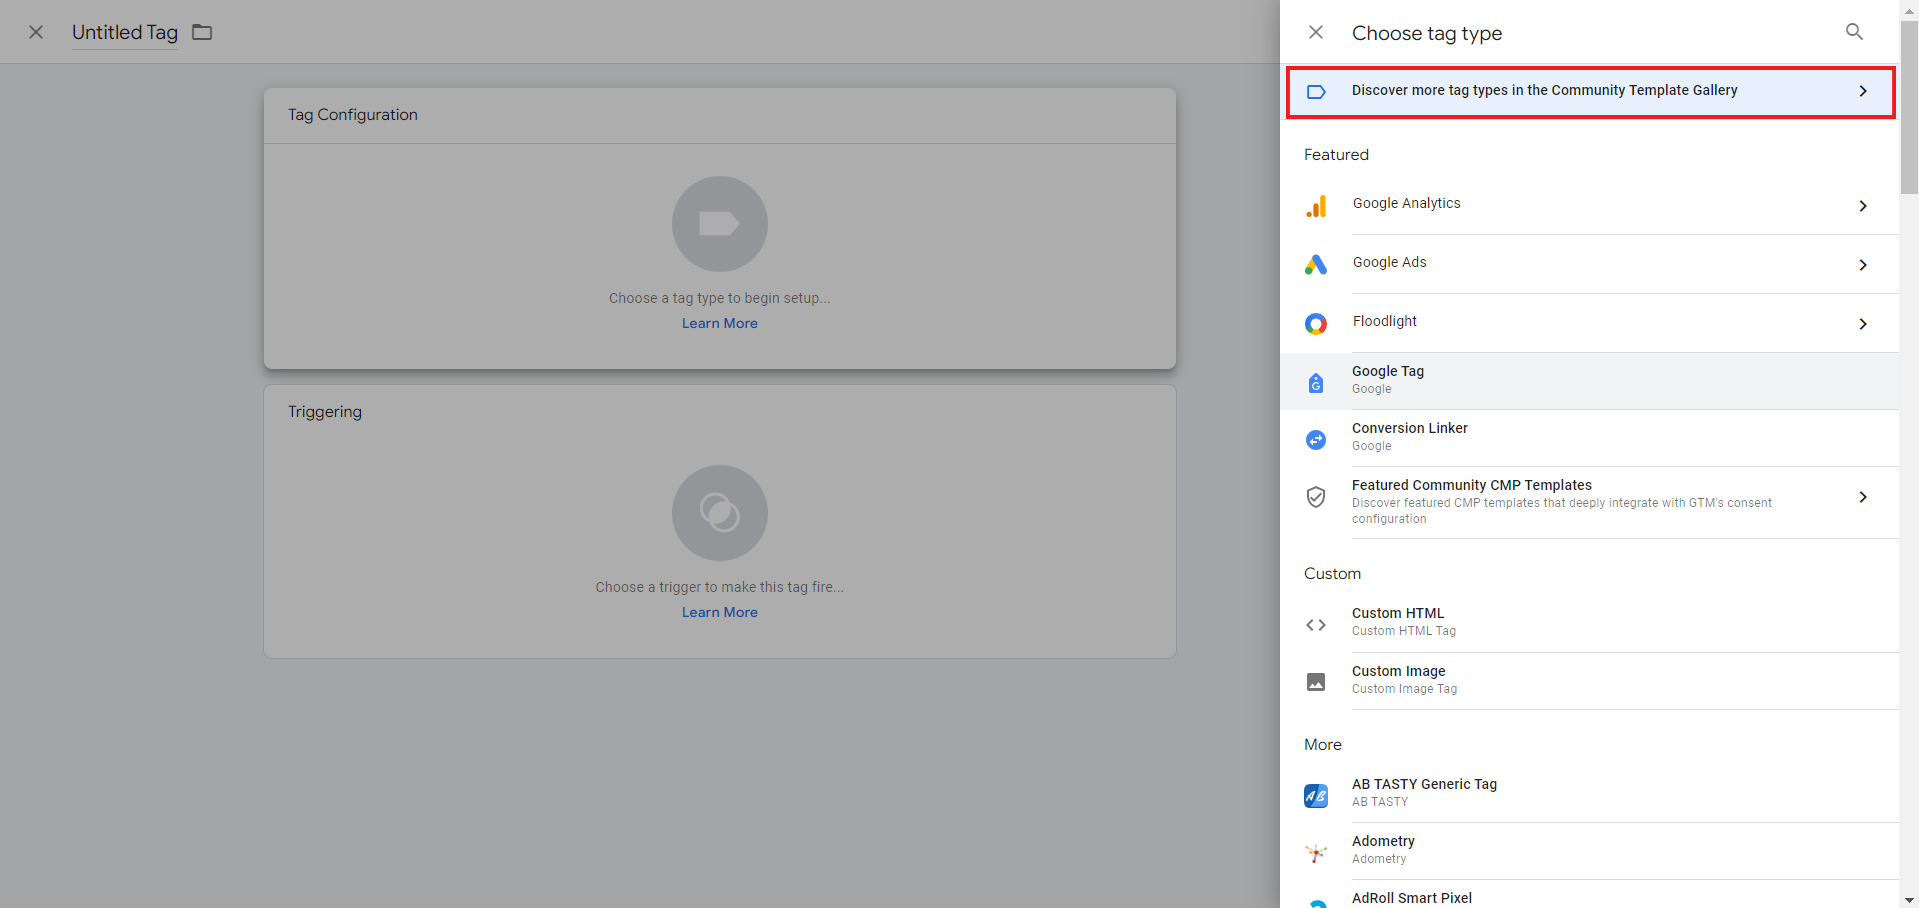Click the Google Tag icon
1919x908 pixels.
[x=1316, y=382]
